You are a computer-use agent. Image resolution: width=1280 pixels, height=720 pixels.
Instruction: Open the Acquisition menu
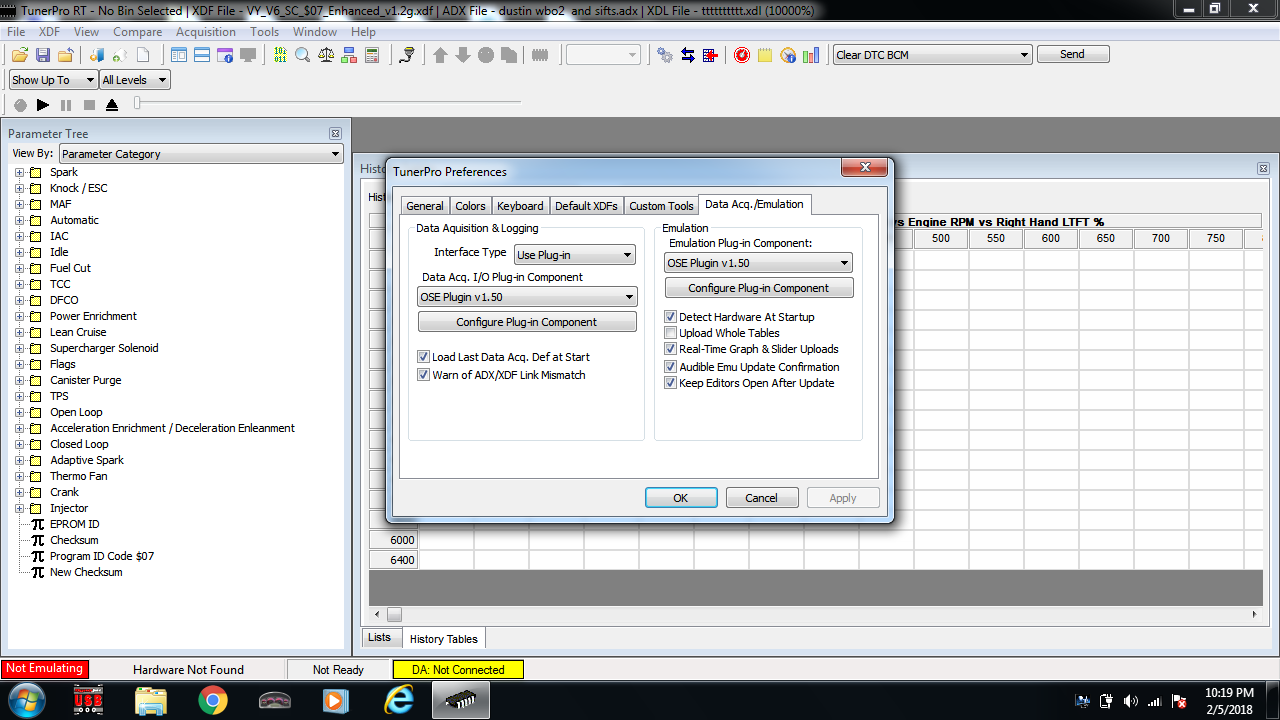point(206,32)
